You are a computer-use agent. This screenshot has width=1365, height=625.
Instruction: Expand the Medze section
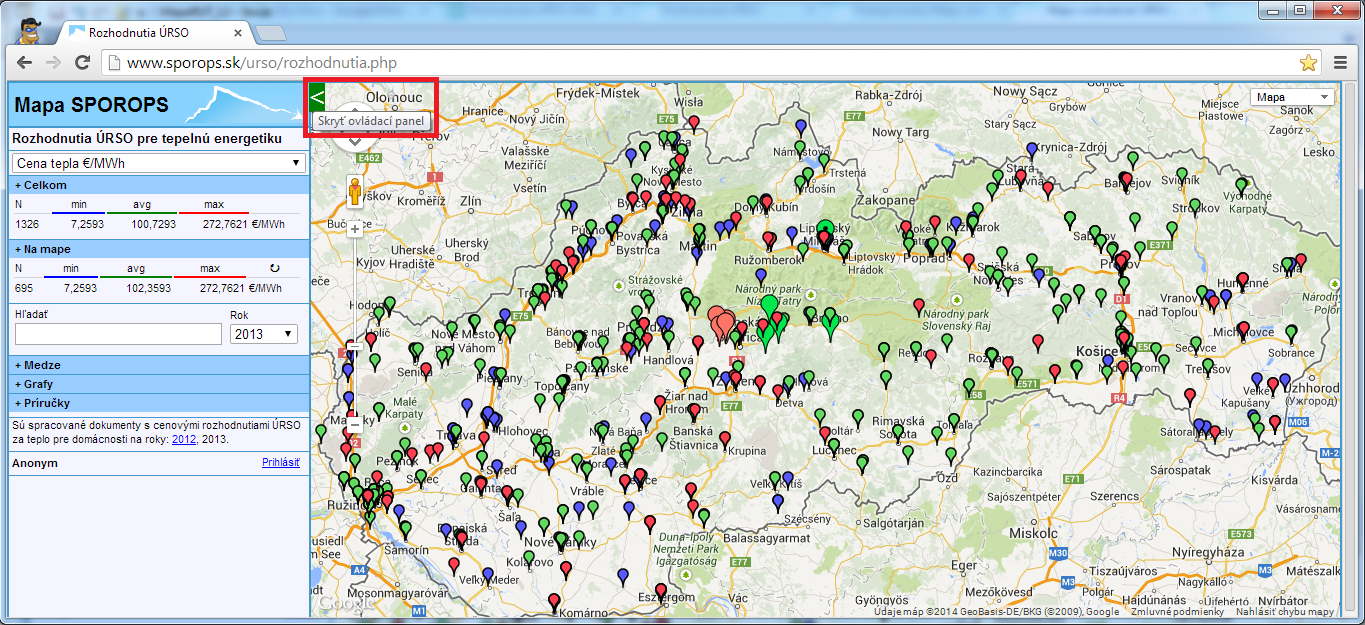[x=159, y=365]
